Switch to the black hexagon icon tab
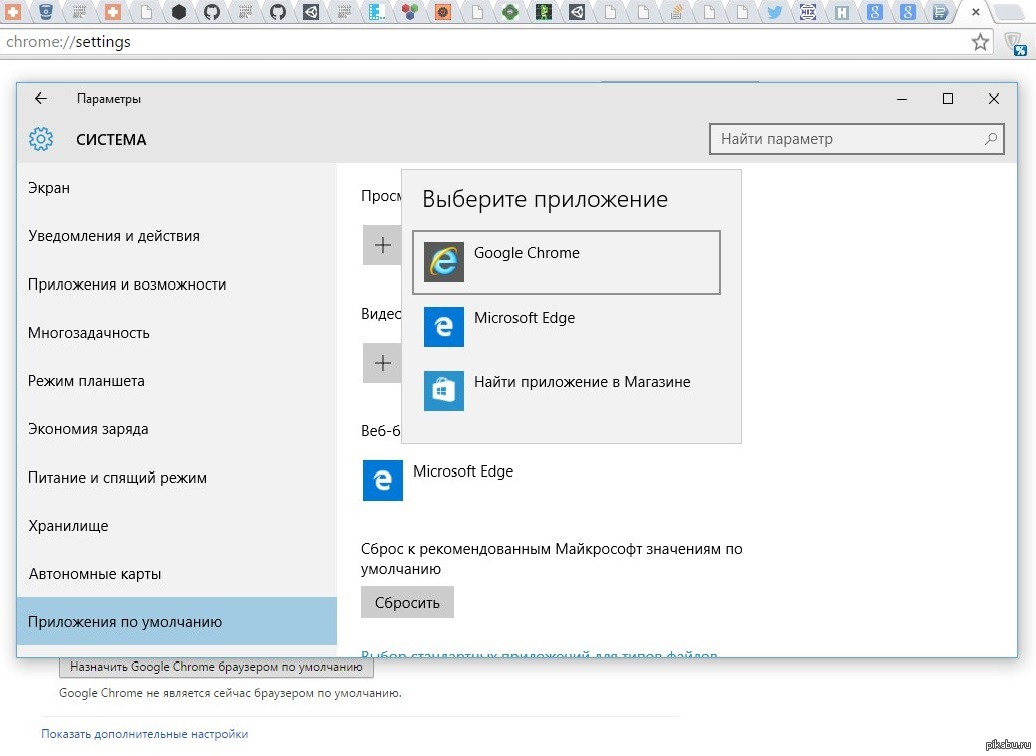 178,11
